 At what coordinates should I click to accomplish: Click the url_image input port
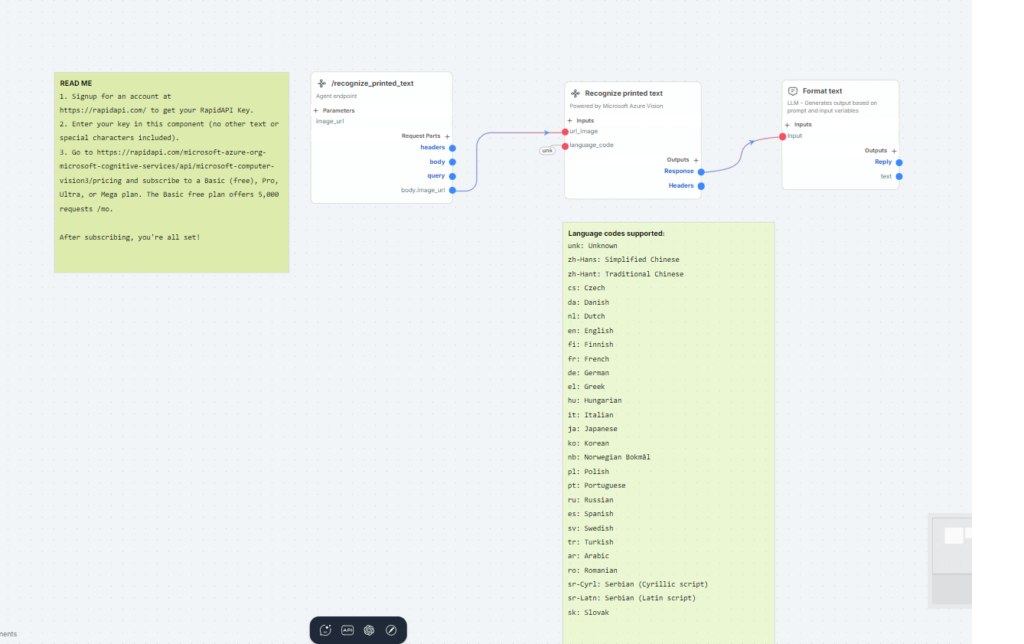pos(564,131)
